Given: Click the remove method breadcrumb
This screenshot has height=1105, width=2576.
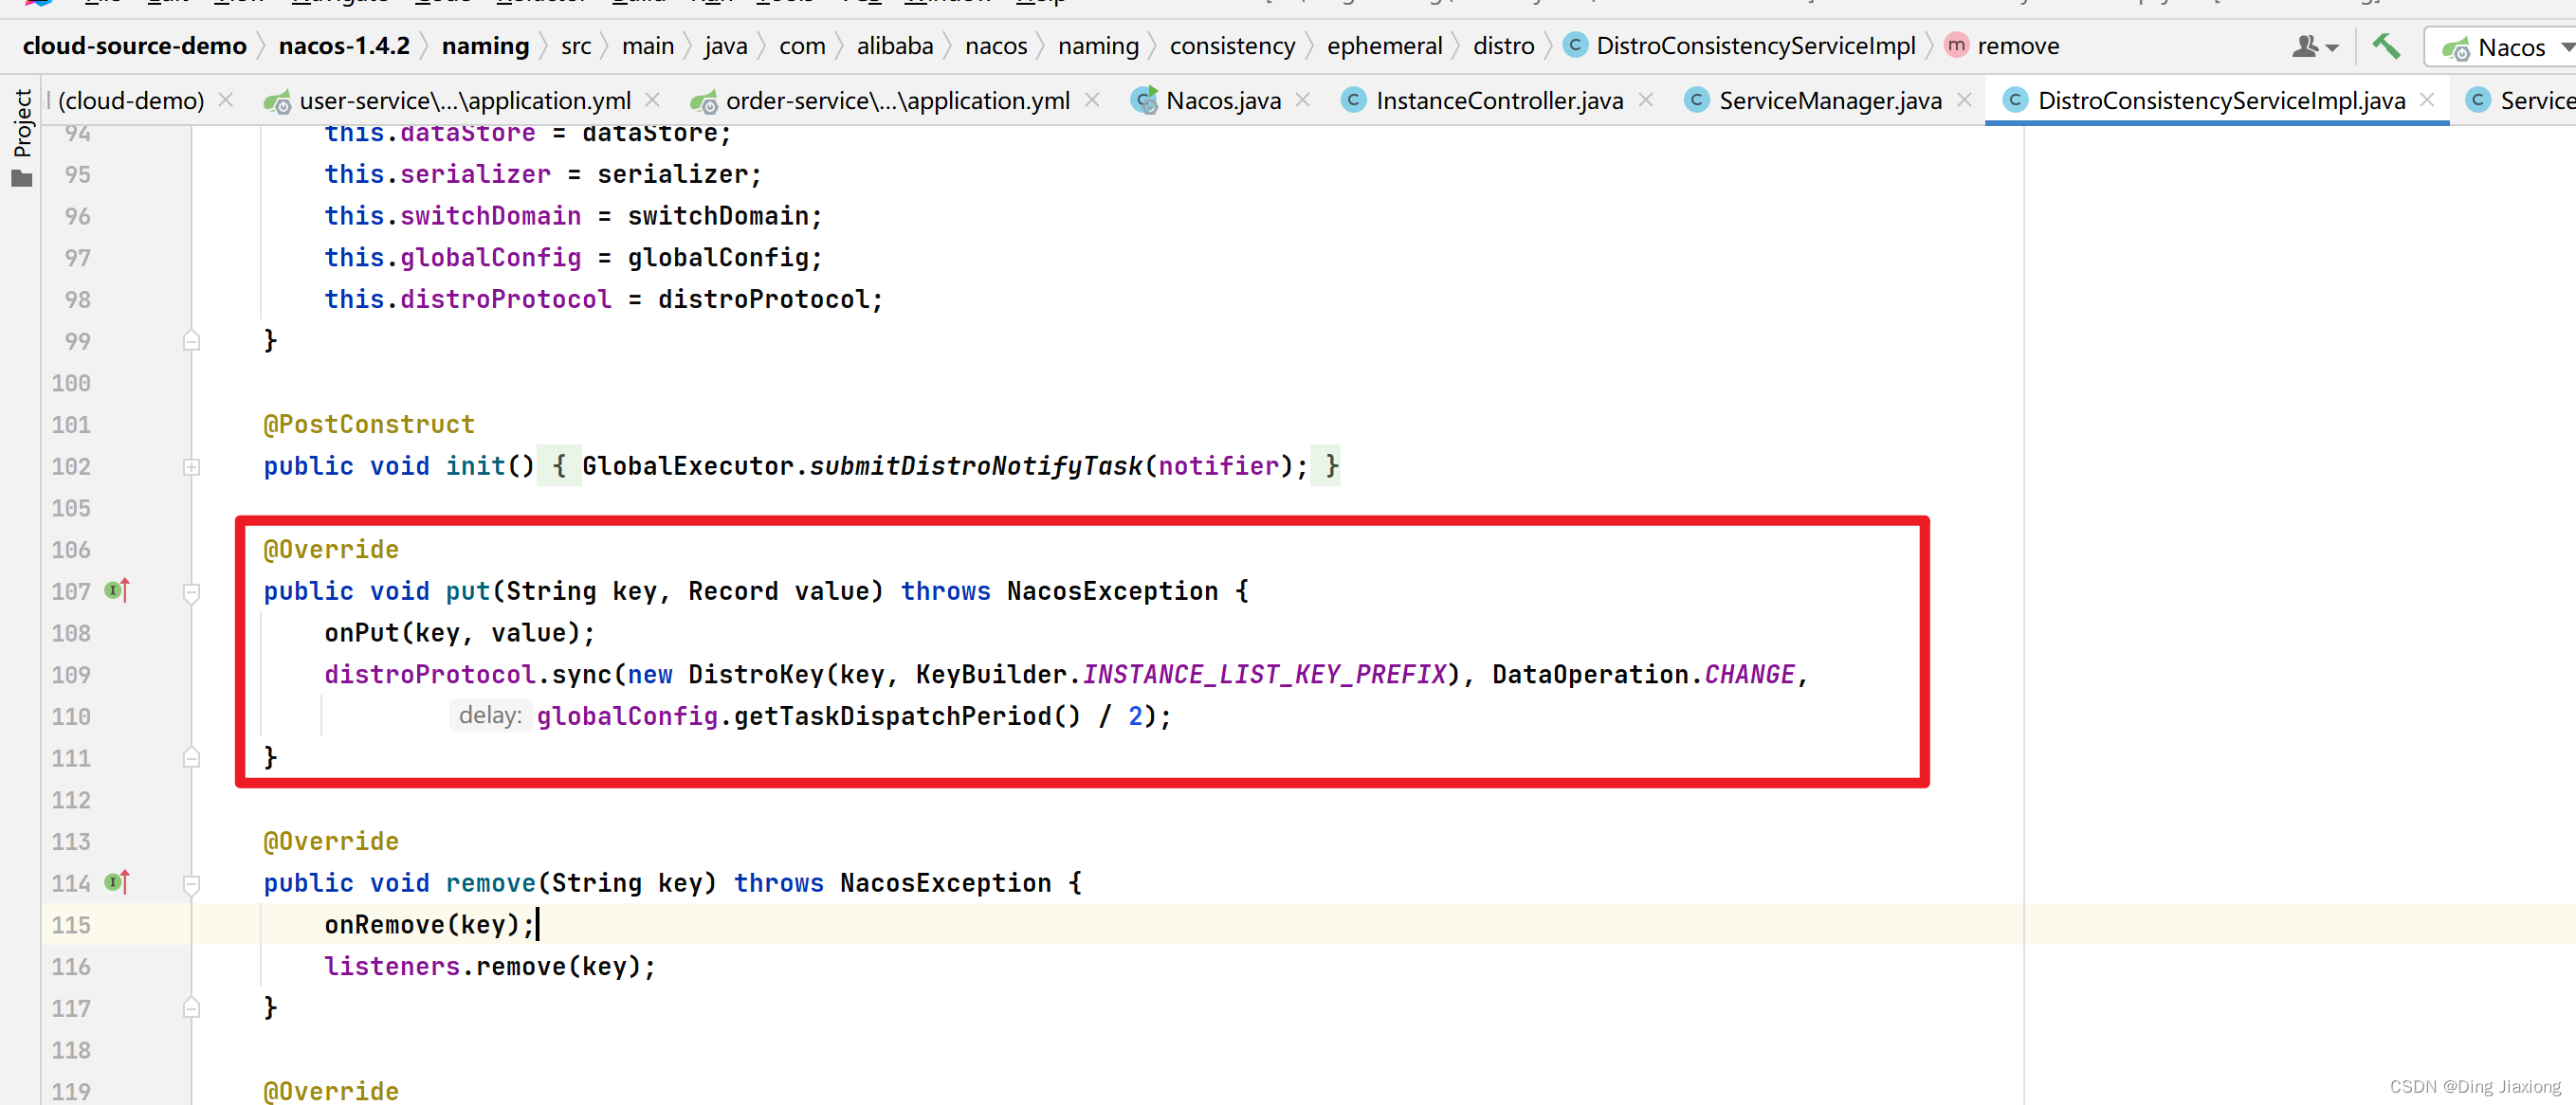Looking at the screenshot, I should (x=2003, y=46).
